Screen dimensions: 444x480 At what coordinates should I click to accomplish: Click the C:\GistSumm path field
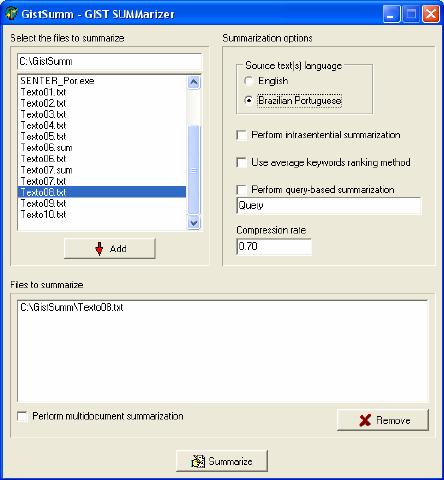tap(110, 61)
